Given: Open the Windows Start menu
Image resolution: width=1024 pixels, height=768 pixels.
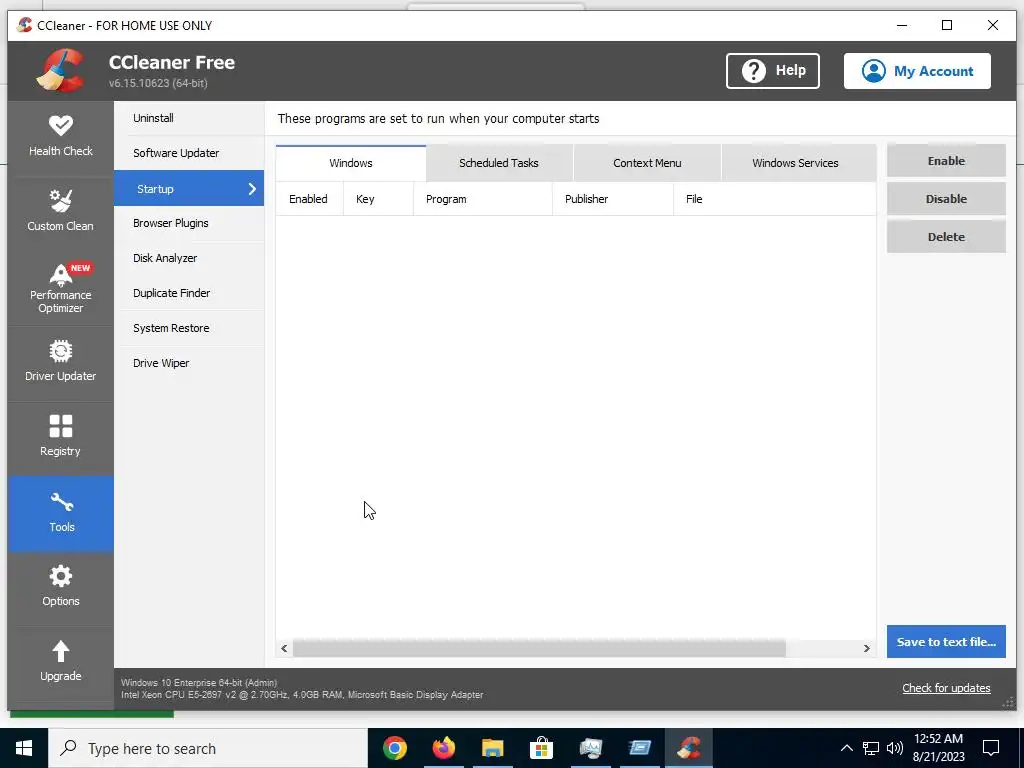Looking at the screenshot, I should pyautogui.click(x=24, y=748).
